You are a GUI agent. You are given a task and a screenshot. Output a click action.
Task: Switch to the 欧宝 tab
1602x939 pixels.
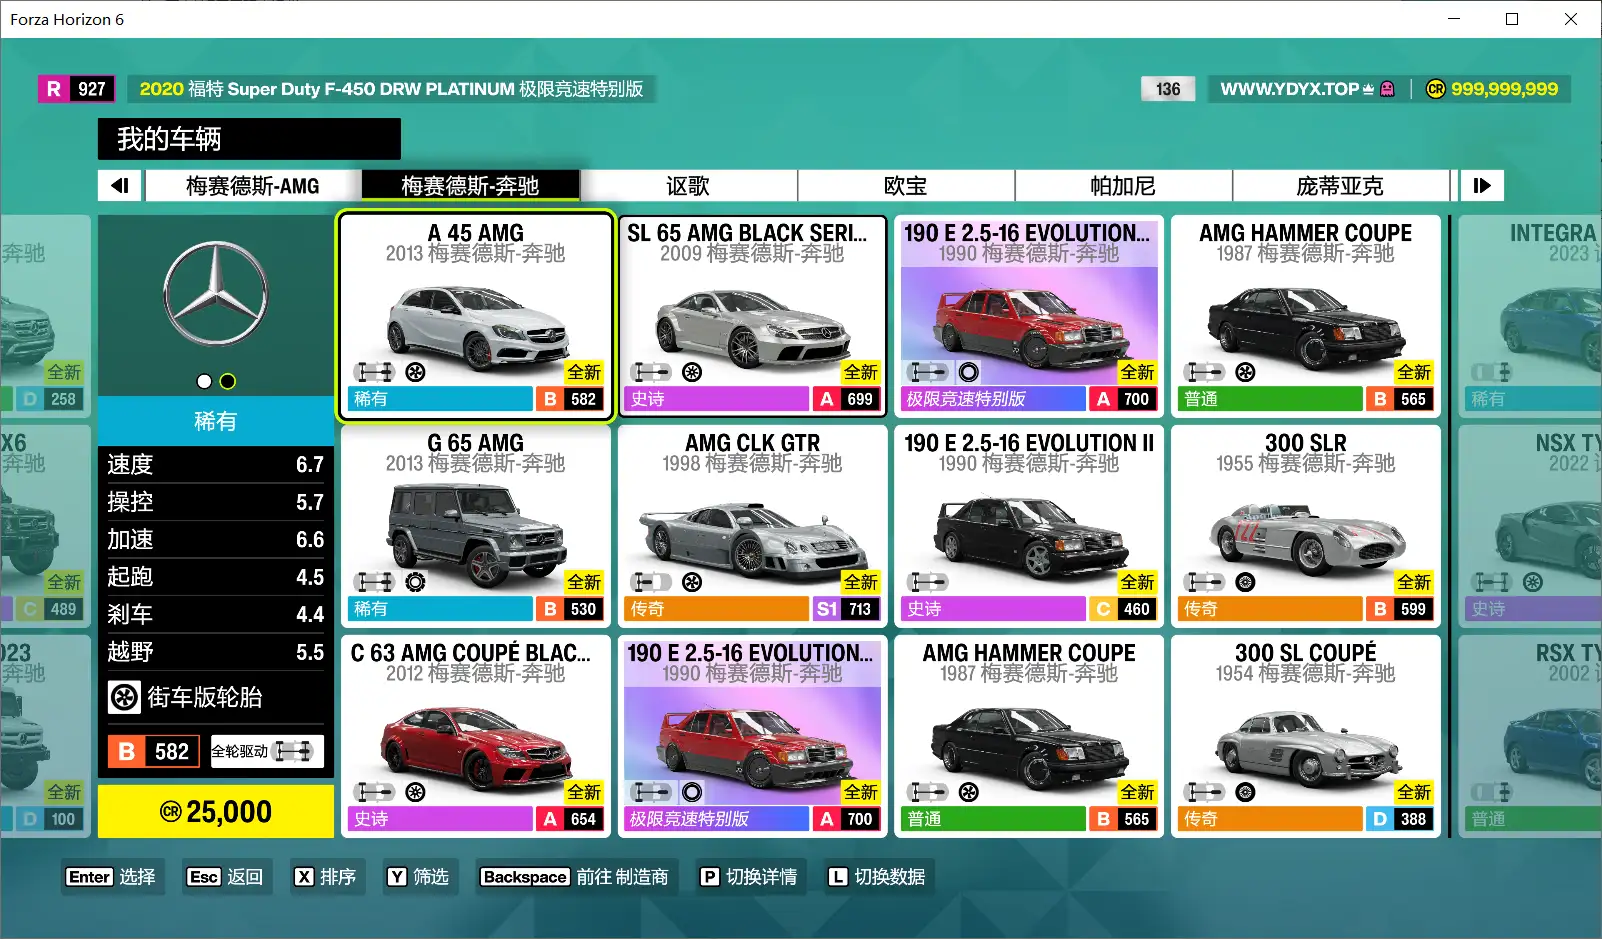[906, 186]
